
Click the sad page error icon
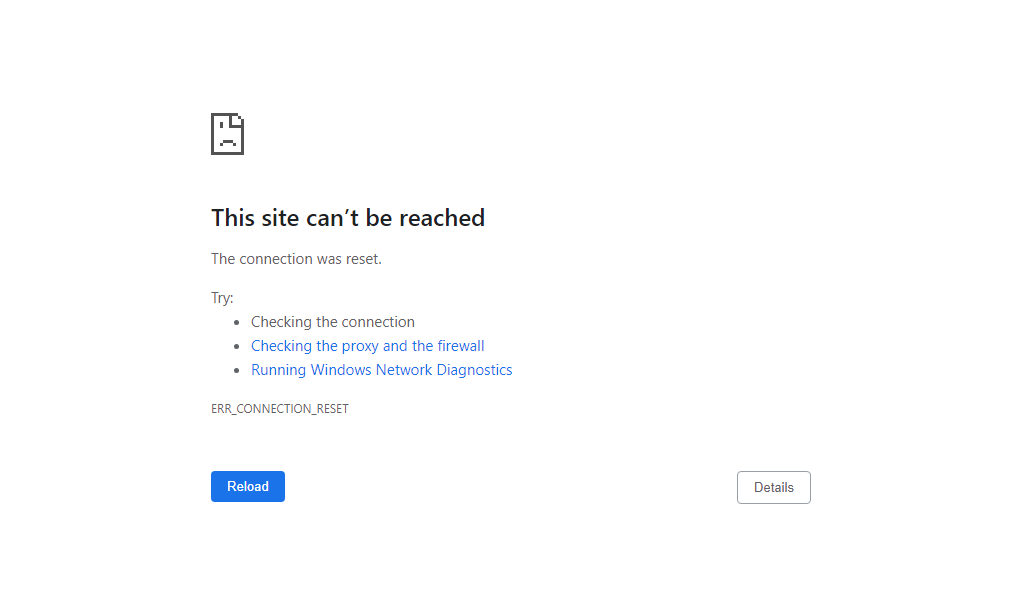[x=227, y=134]
